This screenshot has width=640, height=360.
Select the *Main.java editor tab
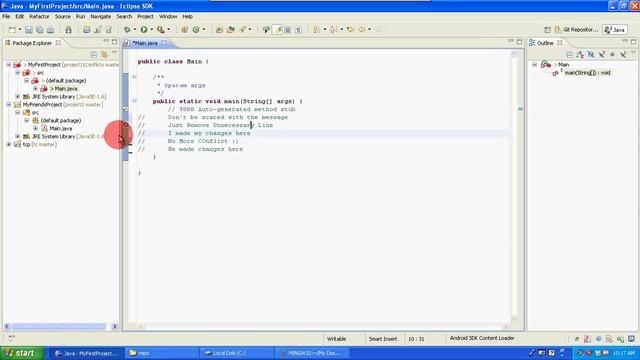point(145,43)
